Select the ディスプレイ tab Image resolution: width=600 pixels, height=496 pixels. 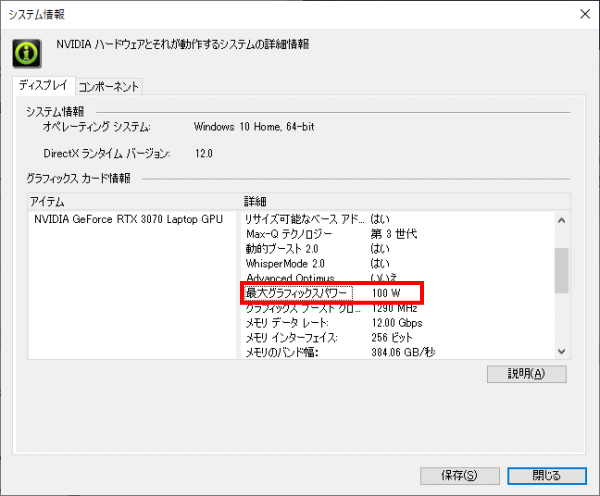(x=44, y=85)
